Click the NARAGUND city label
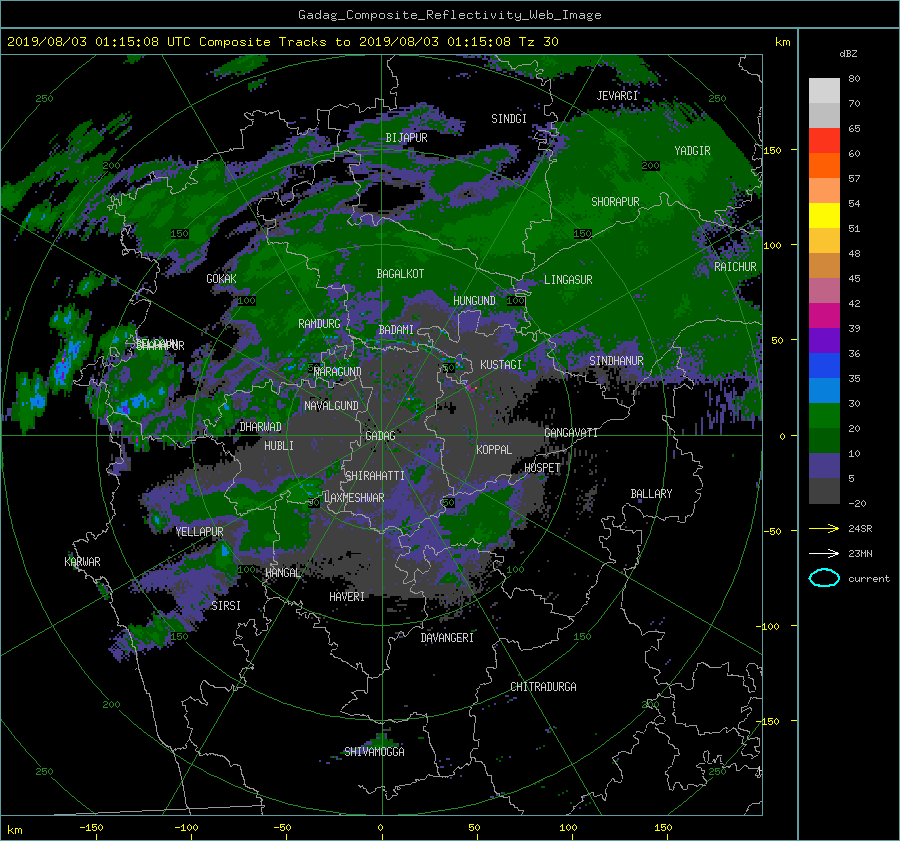 338,371
